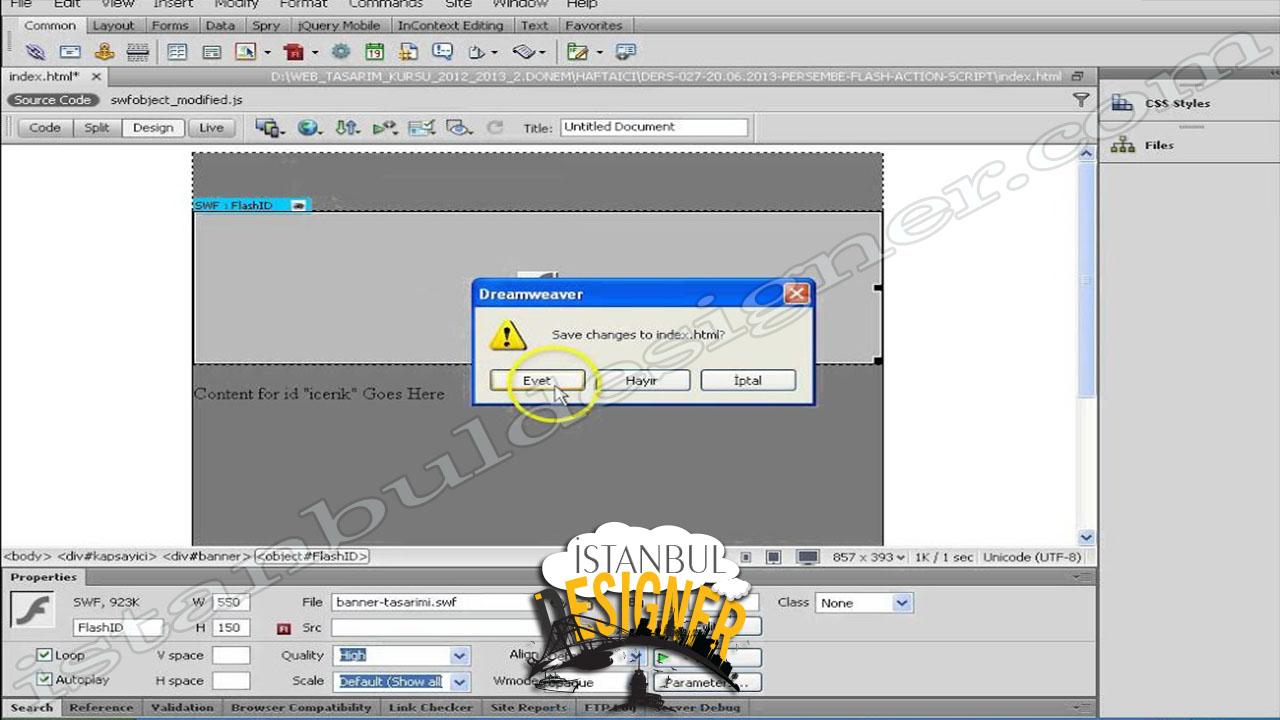Click the Templates icon
This screenshot has width=1280, height=720.
578,52
